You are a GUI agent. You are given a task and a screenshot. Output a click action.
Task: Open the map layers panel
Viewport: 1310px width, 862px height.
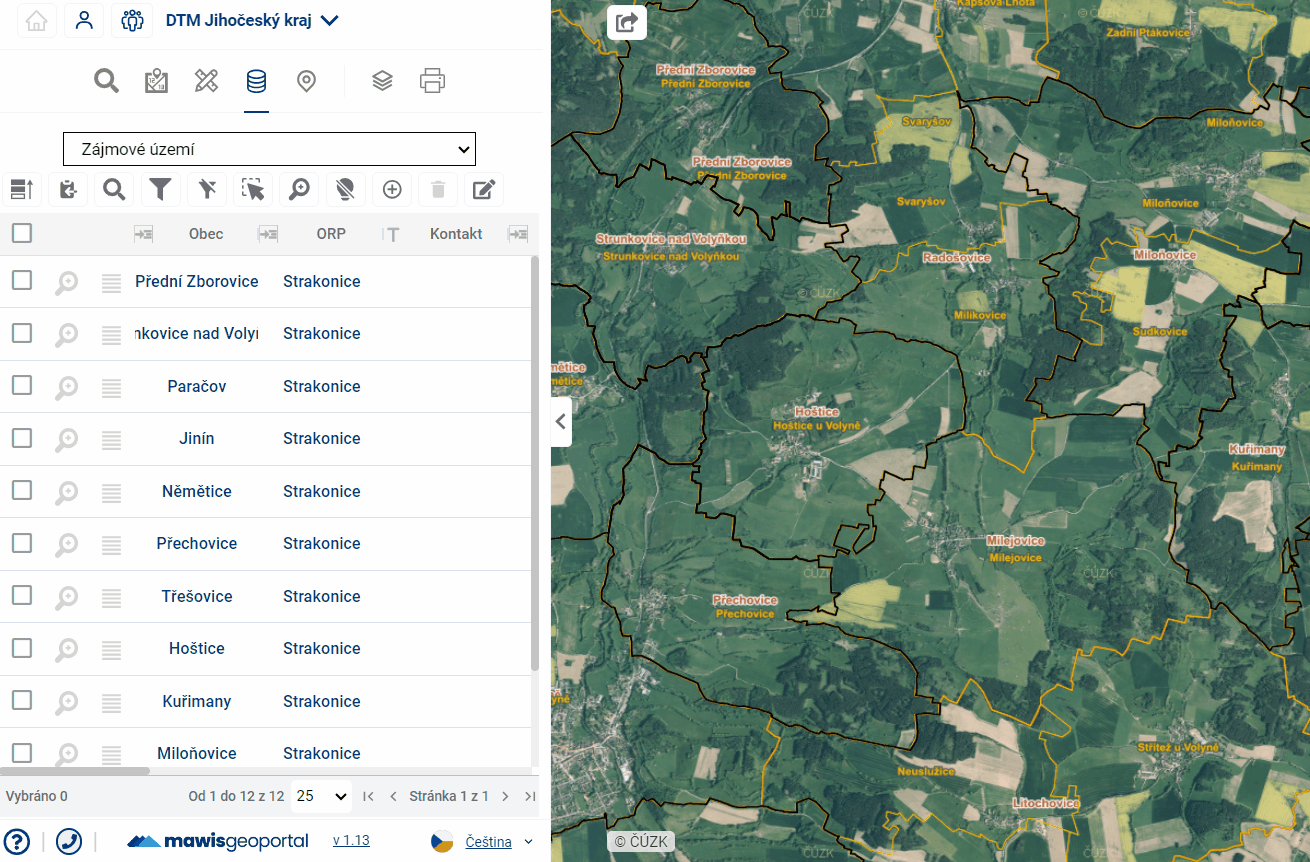[382, 81]
